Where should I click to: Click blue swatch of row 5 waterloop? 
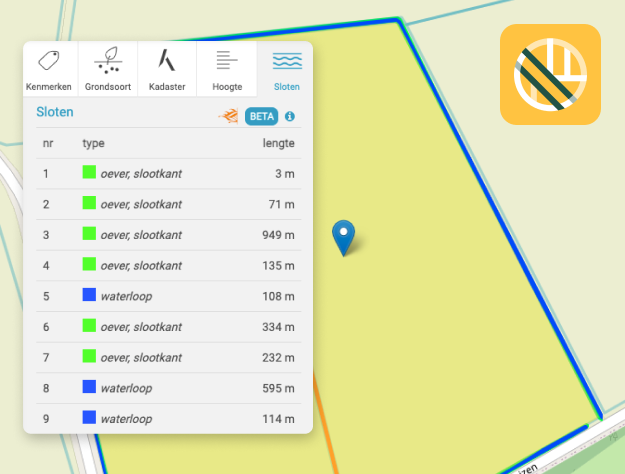[89, 296]
